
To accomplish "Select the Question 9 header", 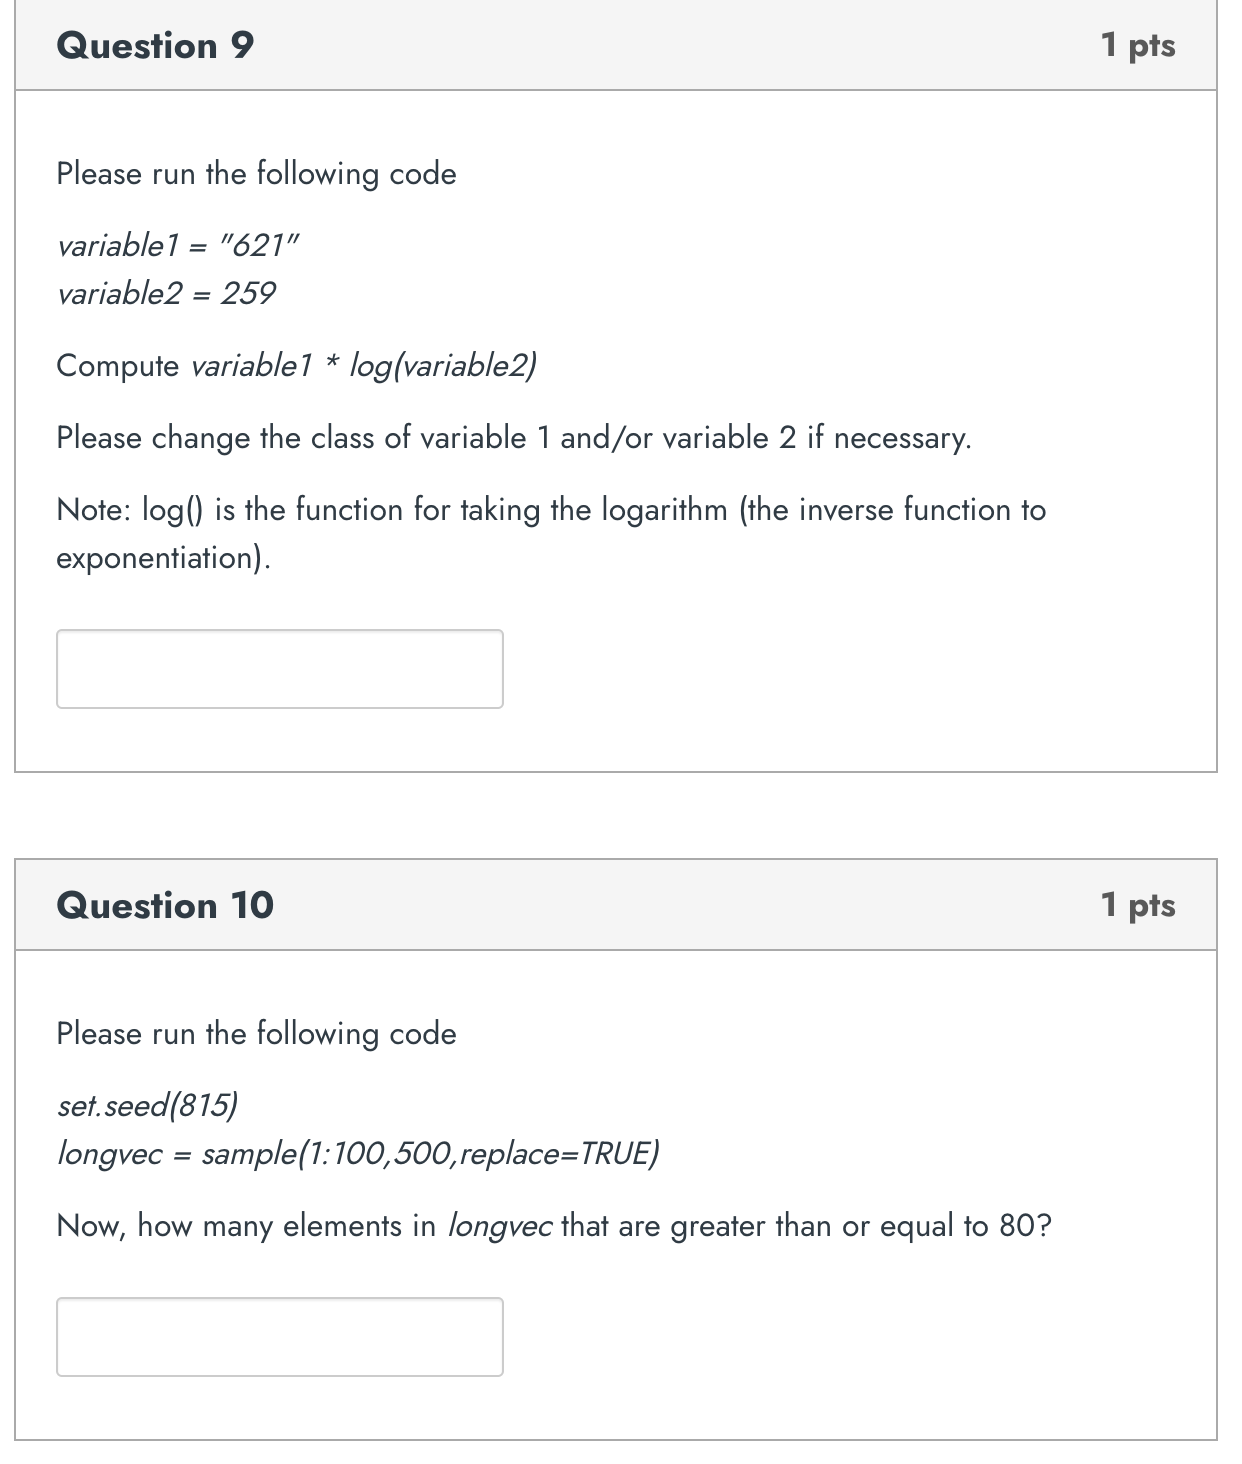I will tap(155, 45).
